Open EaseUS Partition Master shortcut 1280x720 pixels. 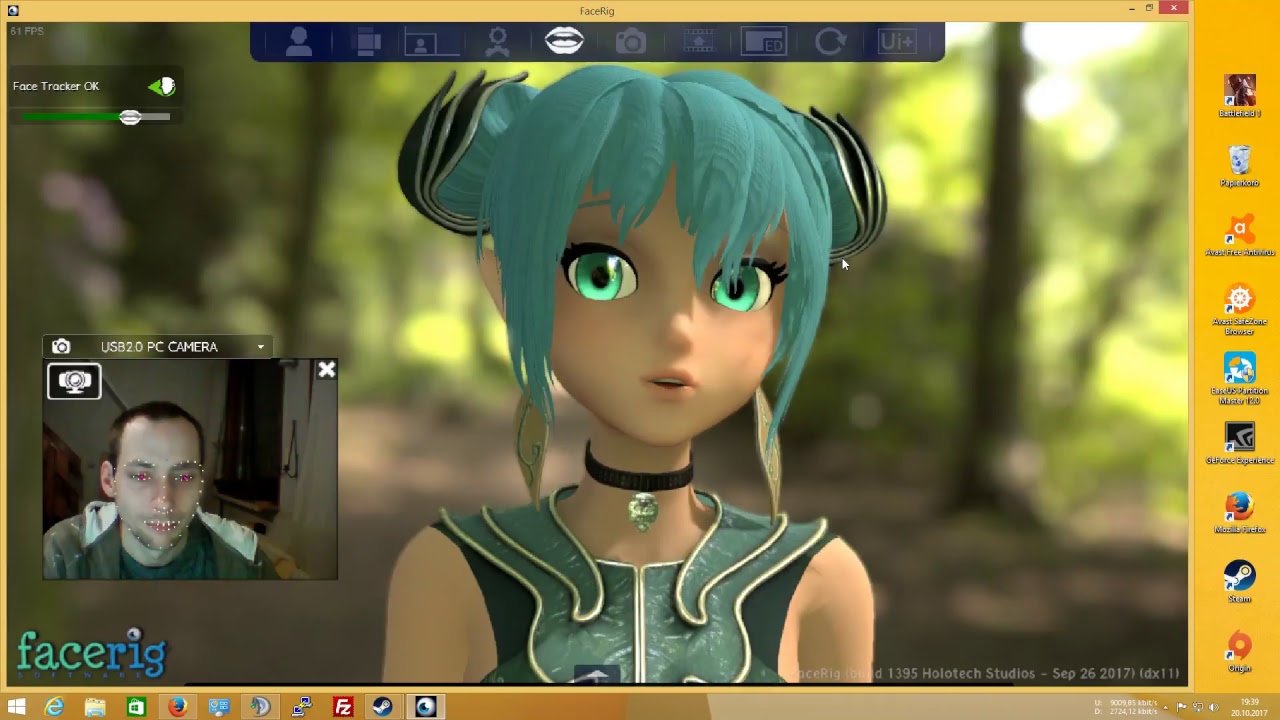pyautogui.click(x=1239, y=379)
